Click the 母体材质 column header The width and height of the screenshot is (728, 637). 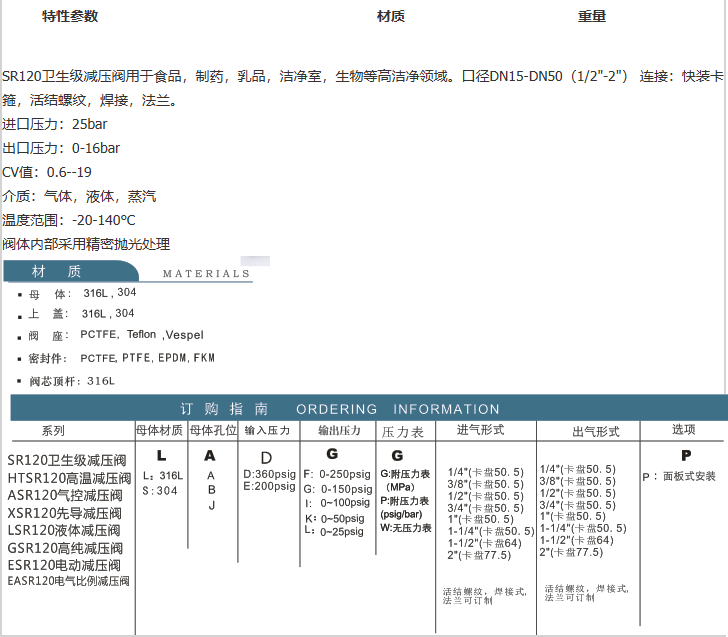159,430
